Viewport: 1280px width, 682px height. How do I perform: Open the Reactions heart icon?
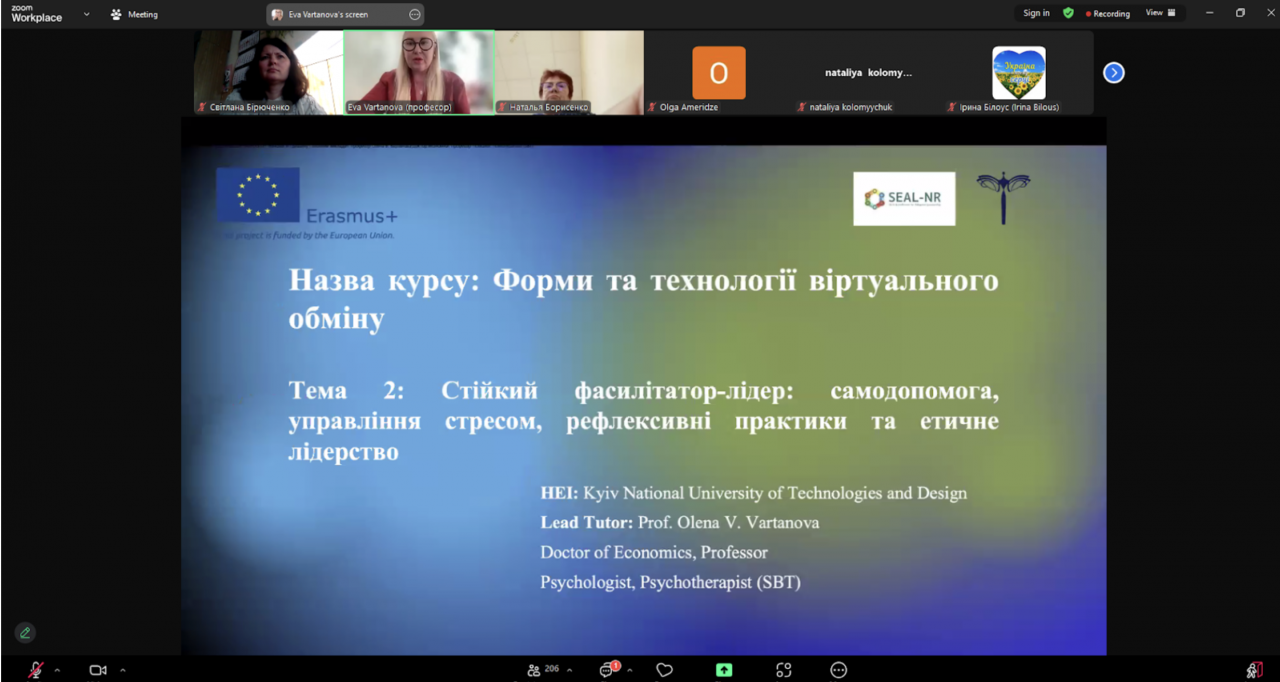[665, 670]
